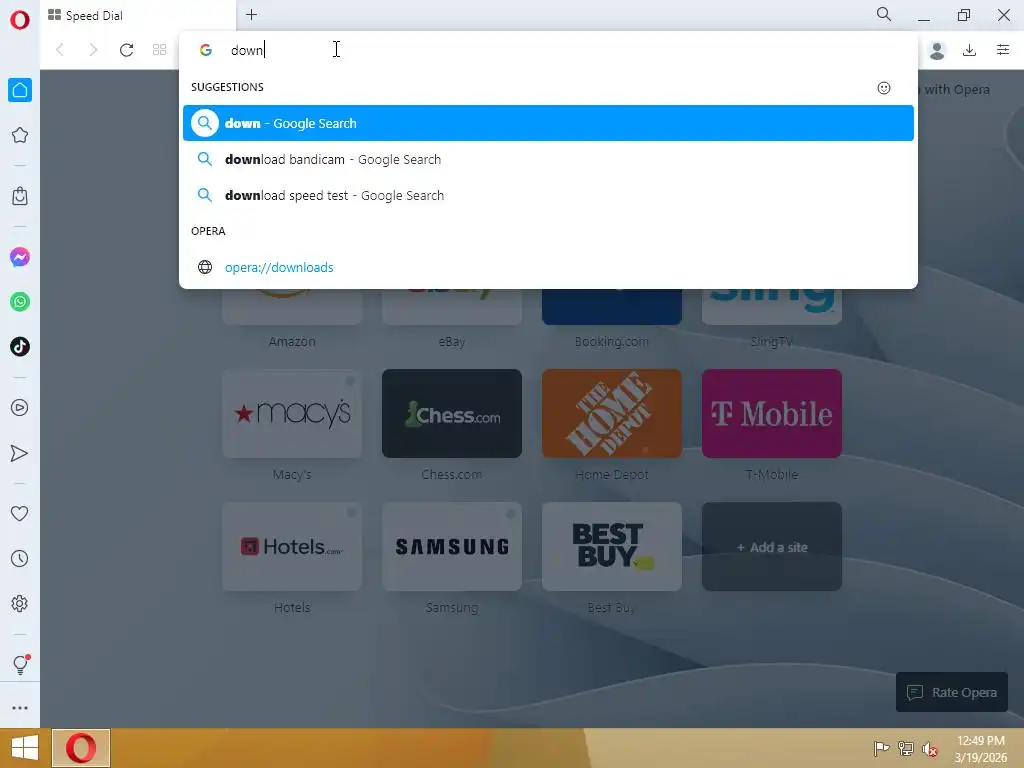Open the Home Depot speed dial tile
The height and width of the screenshot is (768, 1024).
pos(612,413)
